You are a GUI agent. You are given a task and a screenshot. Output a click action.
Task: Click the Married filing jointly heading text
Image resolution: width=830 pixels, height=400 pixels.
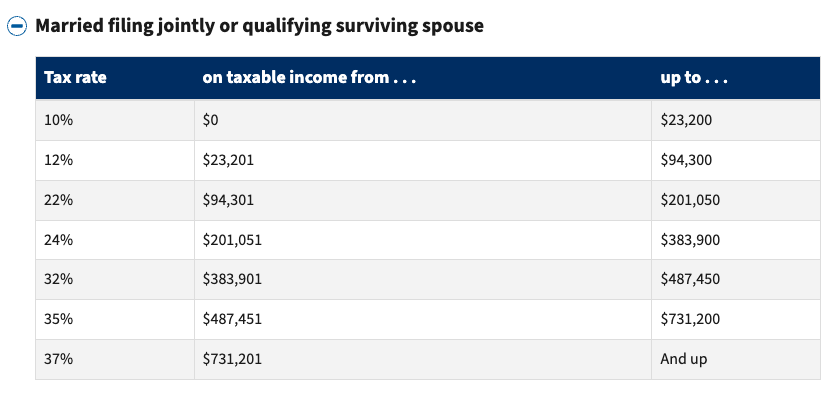(x=259, y=26)
